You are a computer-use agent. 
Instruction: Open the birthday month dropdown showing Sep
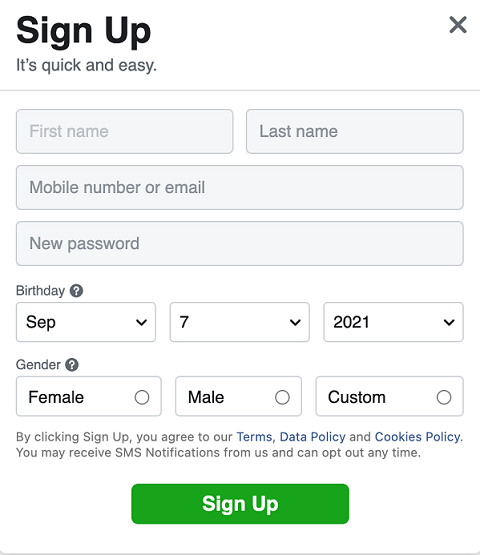(x=86, y=322)
